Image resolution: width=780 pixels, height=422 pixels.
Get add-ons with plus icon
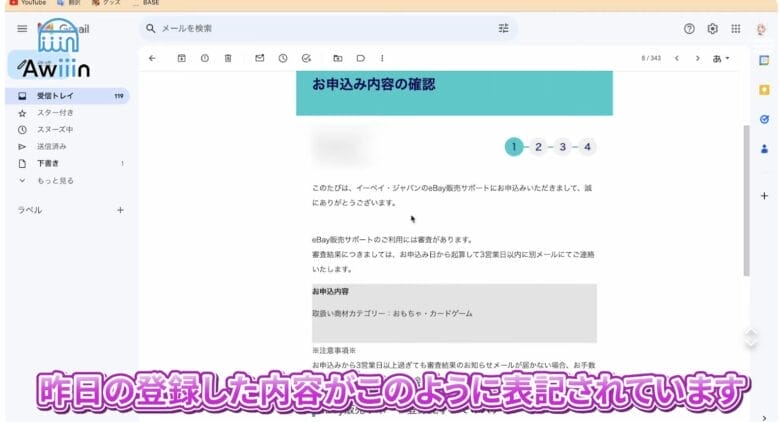point(764,196)
